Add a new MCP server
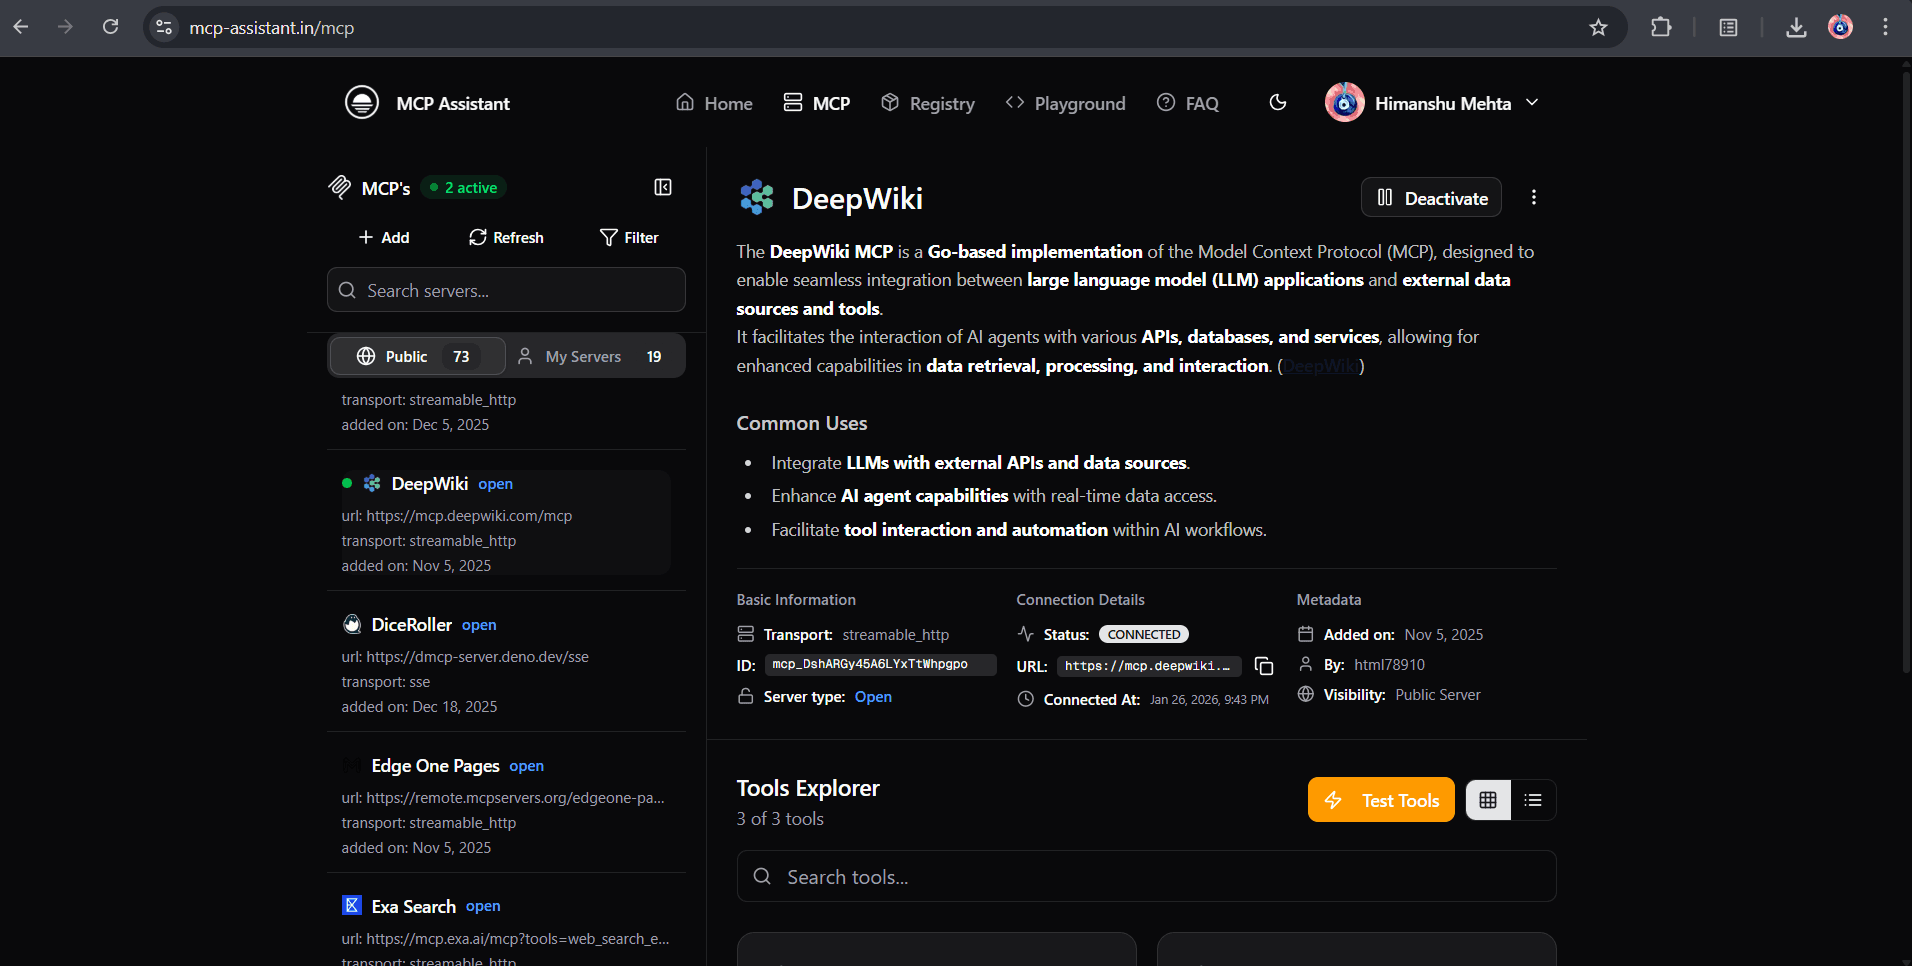This screenshot has width=1912, height=966. coord(383,237)
